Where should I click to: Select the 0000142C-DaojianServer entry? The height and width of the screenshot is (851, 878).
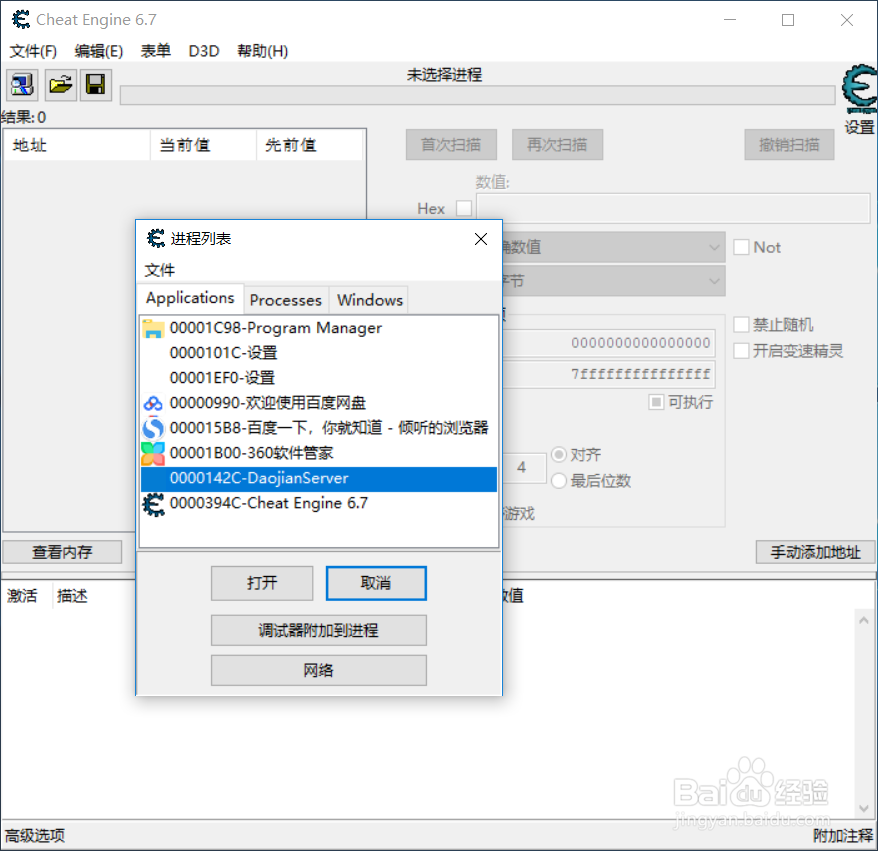[319, 479]
